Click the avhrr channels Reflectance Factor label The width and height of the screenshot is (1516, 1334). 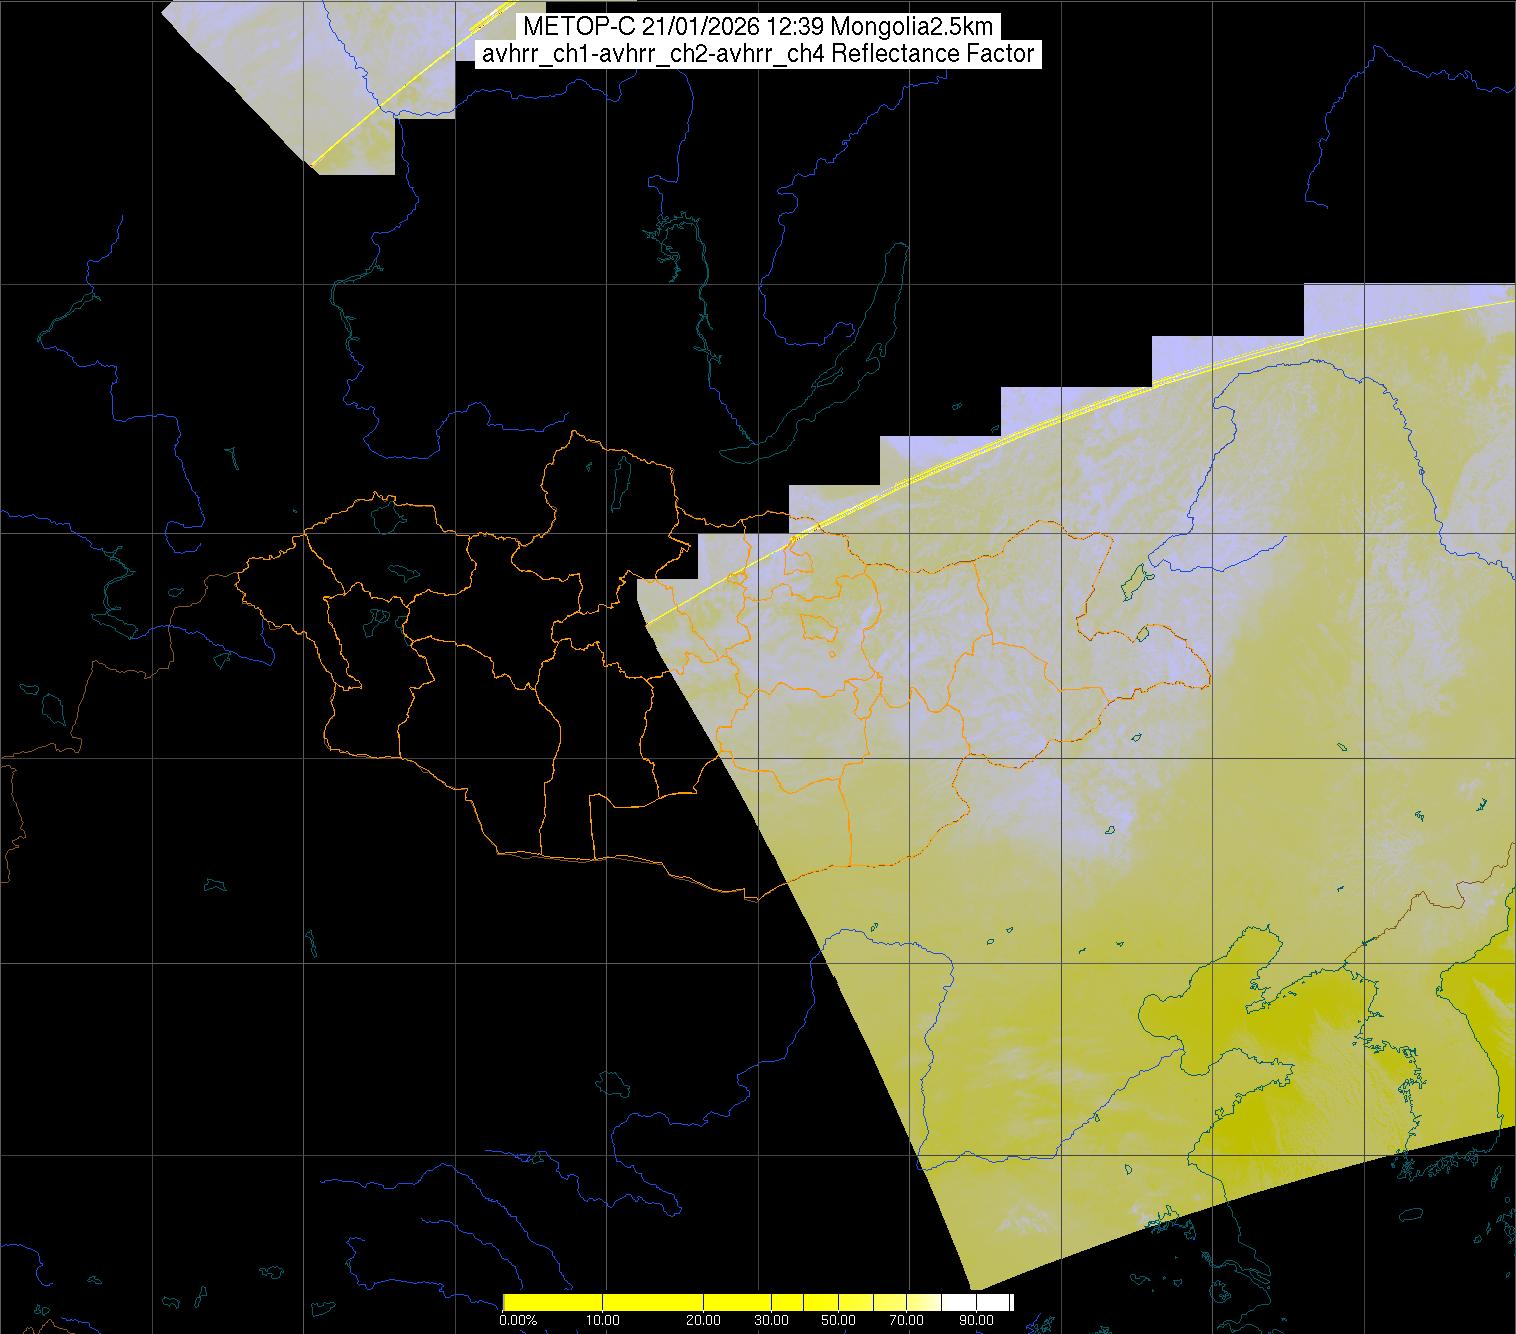click(757, 54)
